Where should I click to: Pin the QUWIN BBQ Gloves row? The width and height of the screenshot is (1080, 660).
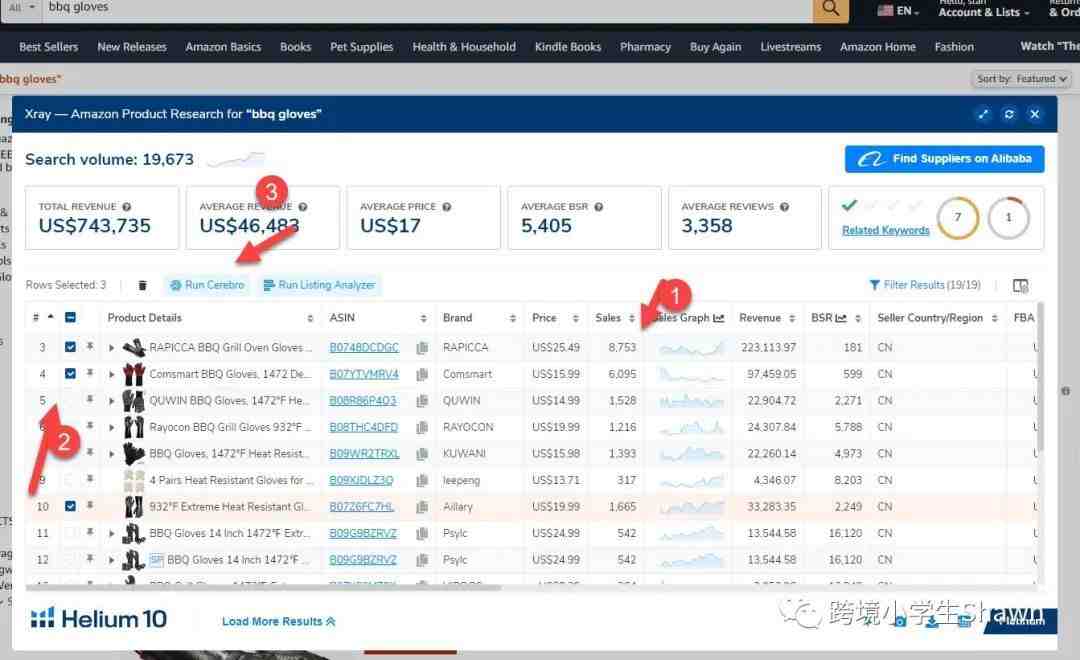click(90, 400)
